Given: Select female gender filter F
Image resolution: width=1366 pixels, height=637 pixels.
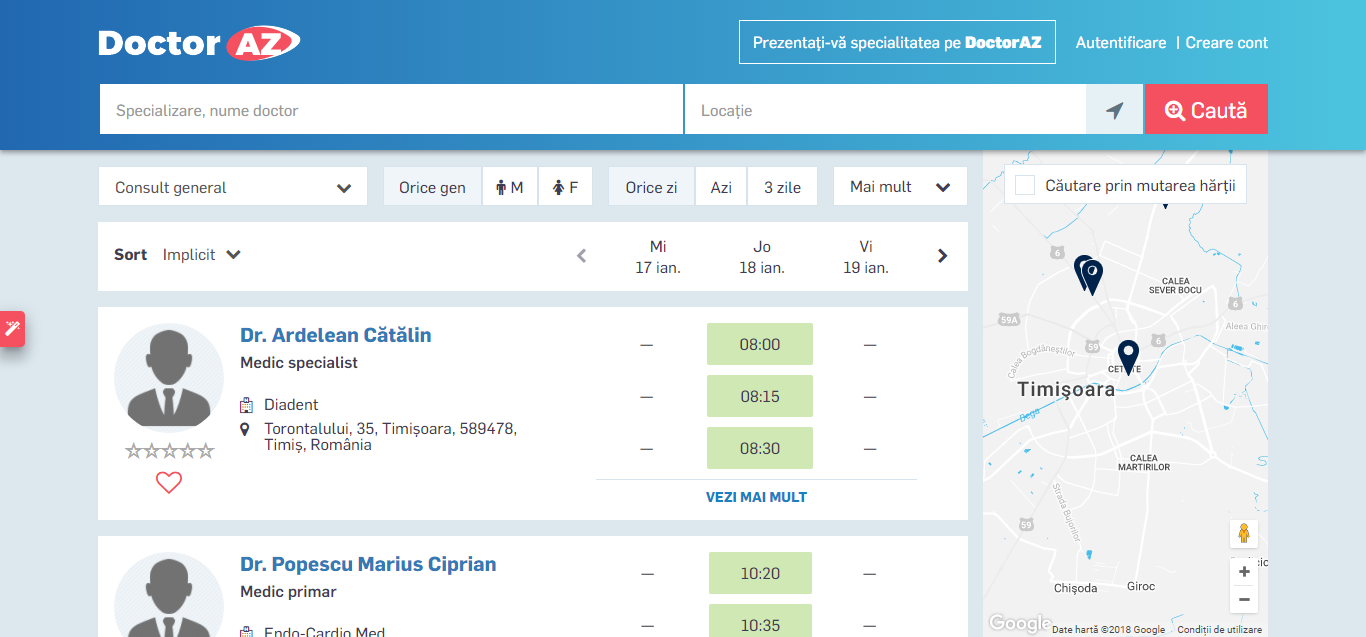Looking at the screenshot, I should (565, 187).
